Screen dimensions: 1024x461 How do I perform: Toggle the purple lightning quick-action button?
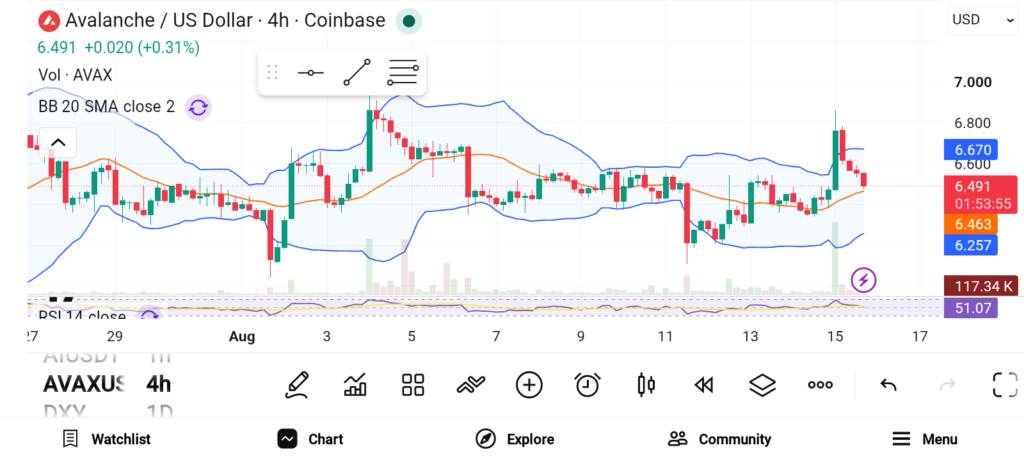(863, 280)
